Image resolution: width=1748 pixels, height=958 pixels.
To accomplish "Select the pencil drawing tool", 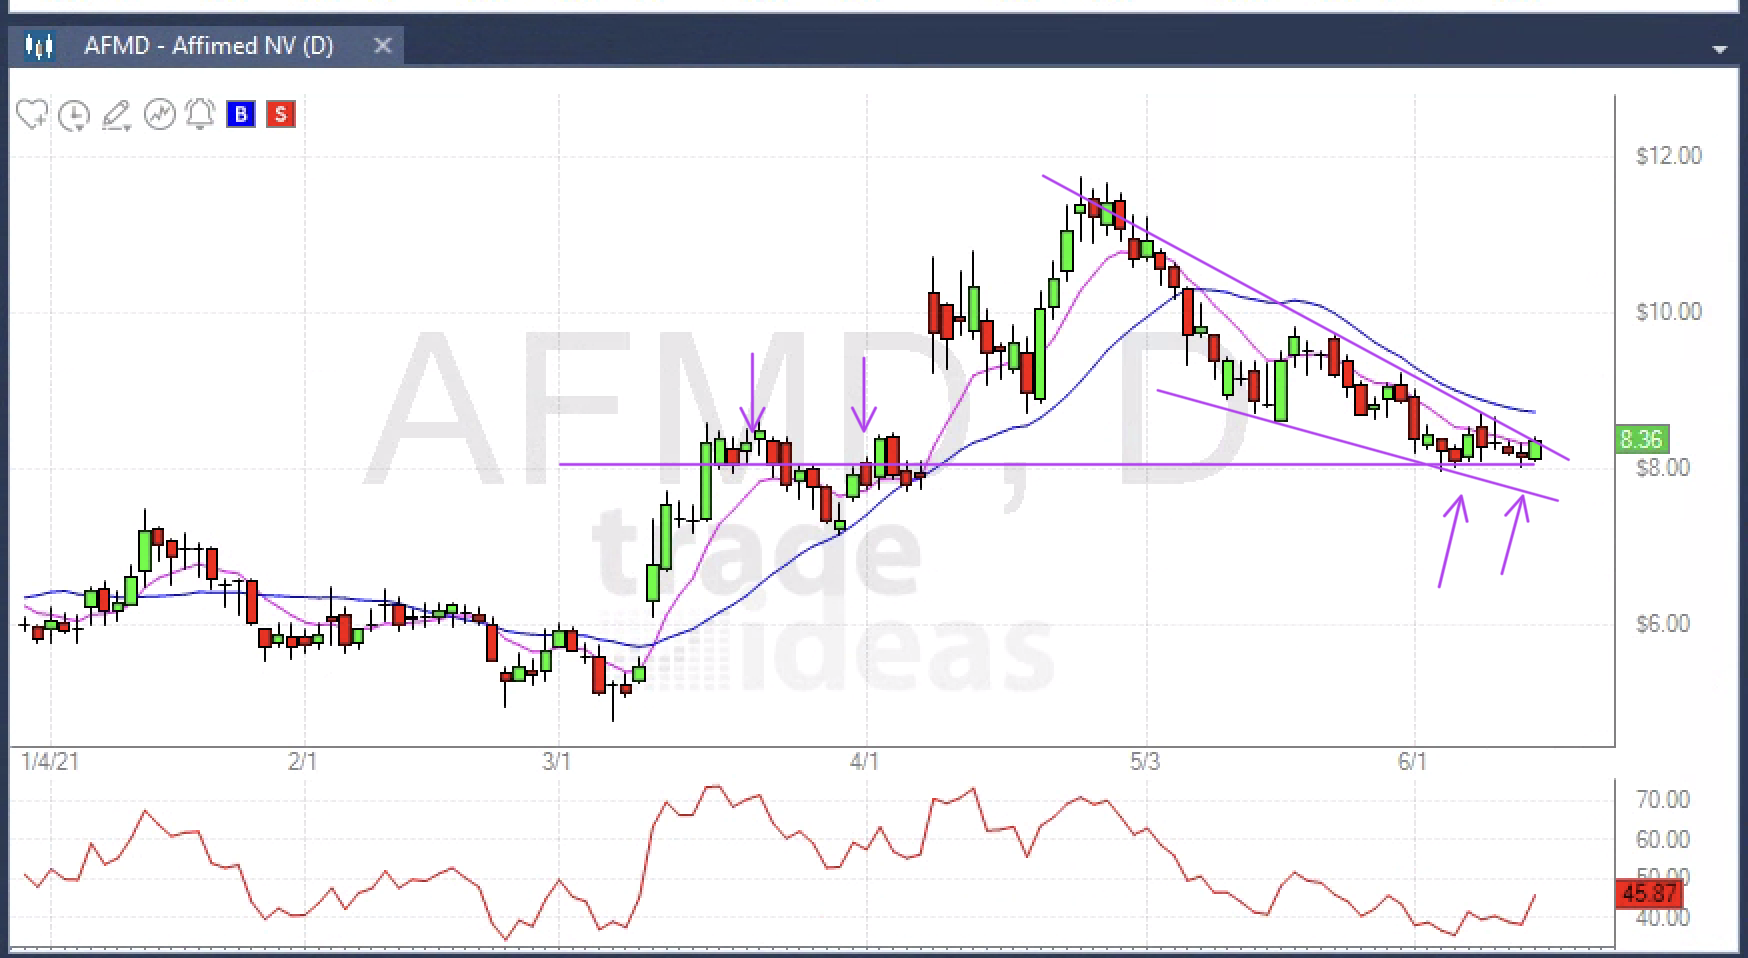I will point(116,115).
